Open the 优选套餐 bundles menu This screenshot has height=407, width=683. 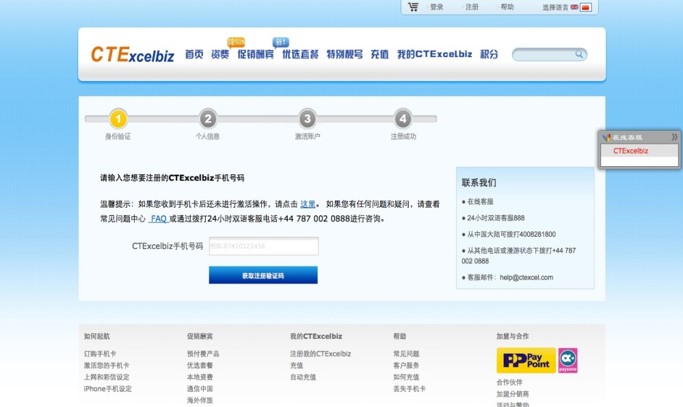point(300,54)
